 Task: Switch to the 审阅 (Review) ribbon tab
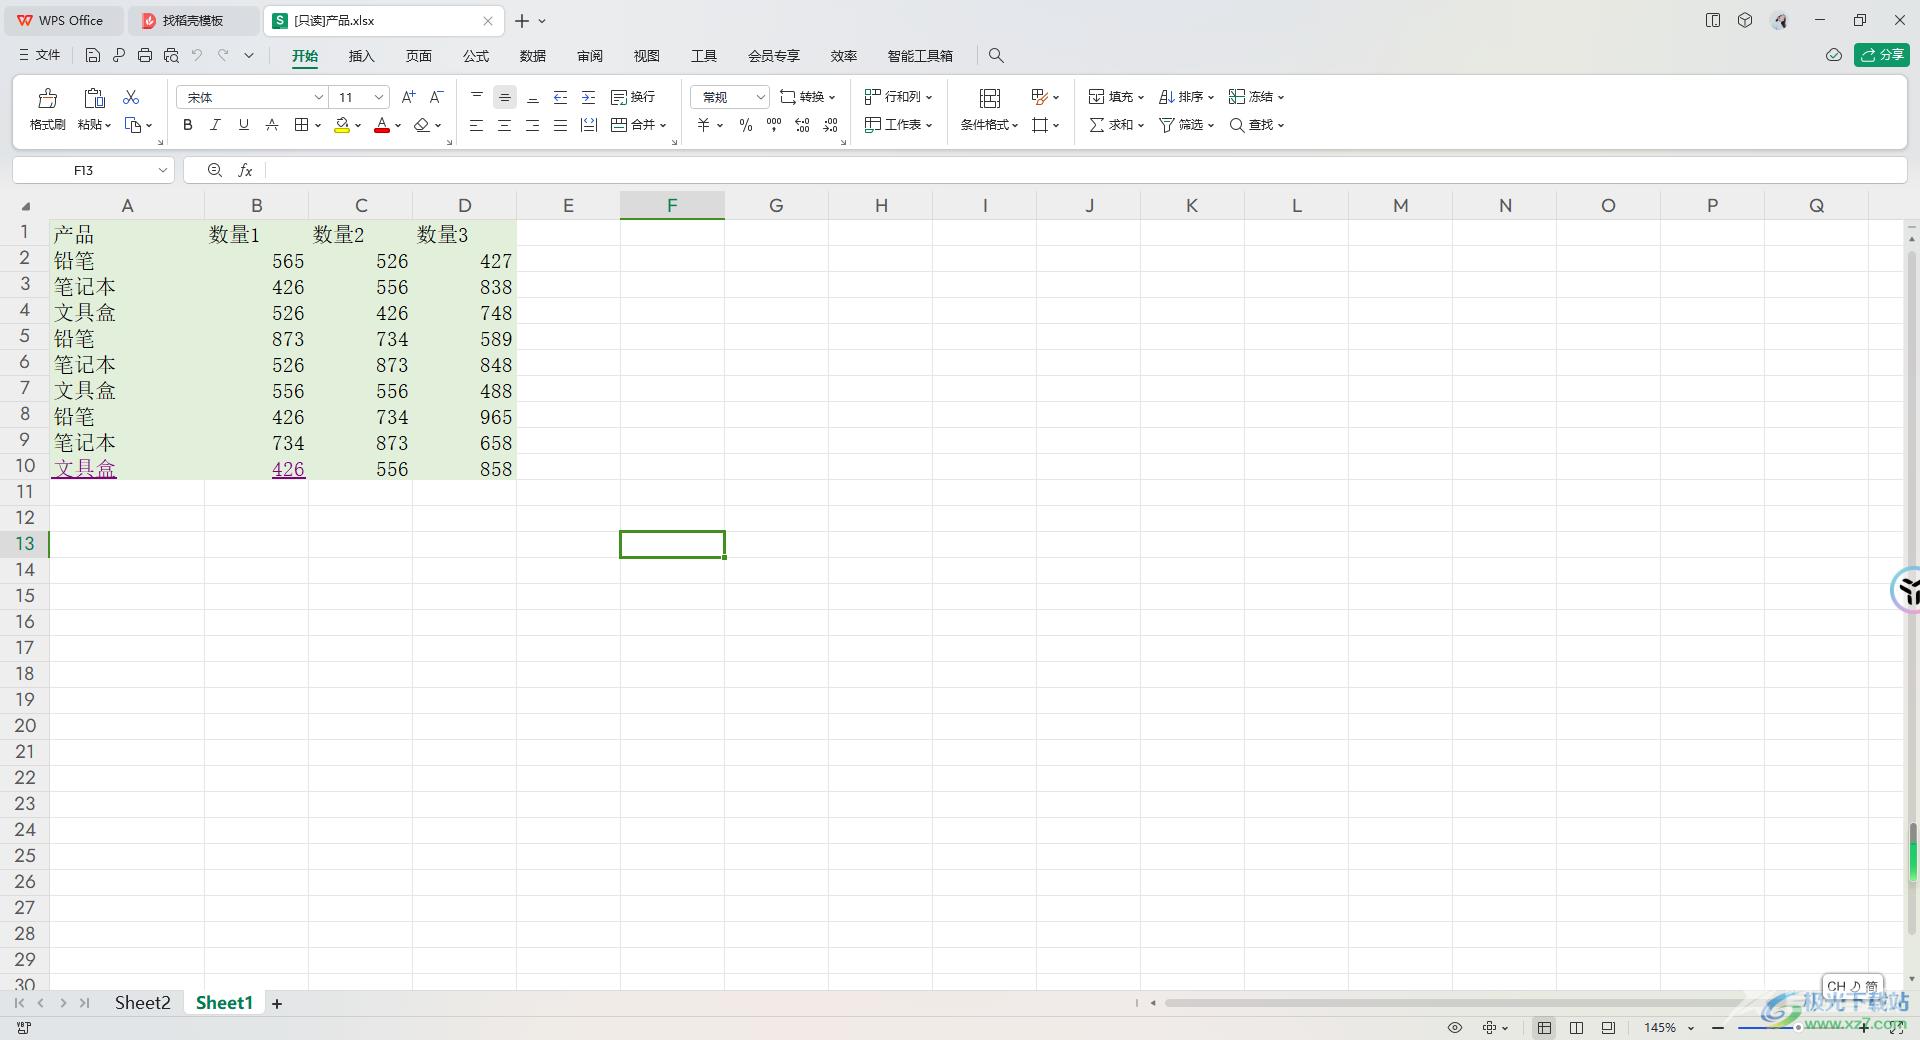coord(590,56)
